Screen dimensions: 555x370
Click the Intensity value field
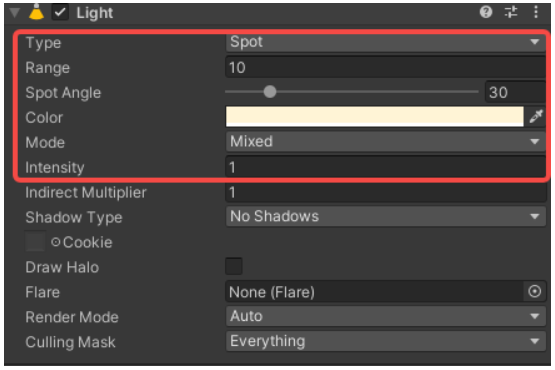(385, 167)
